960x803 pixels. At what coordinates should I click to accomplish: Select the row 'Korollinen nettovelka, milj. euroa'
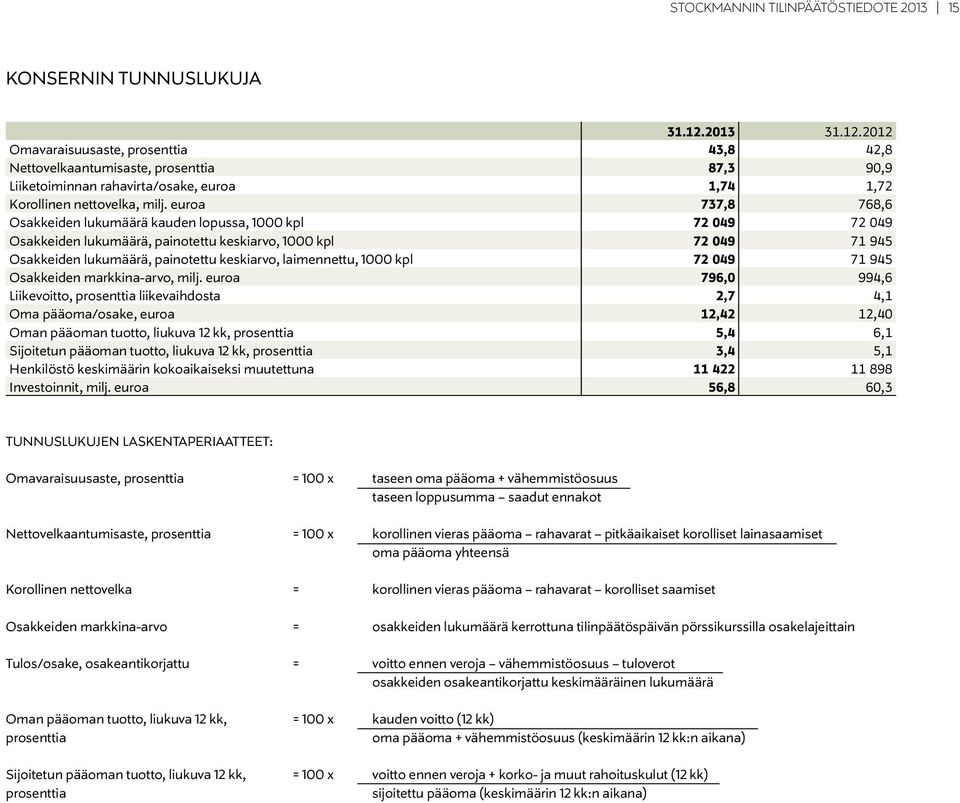(x=451, y=204)
